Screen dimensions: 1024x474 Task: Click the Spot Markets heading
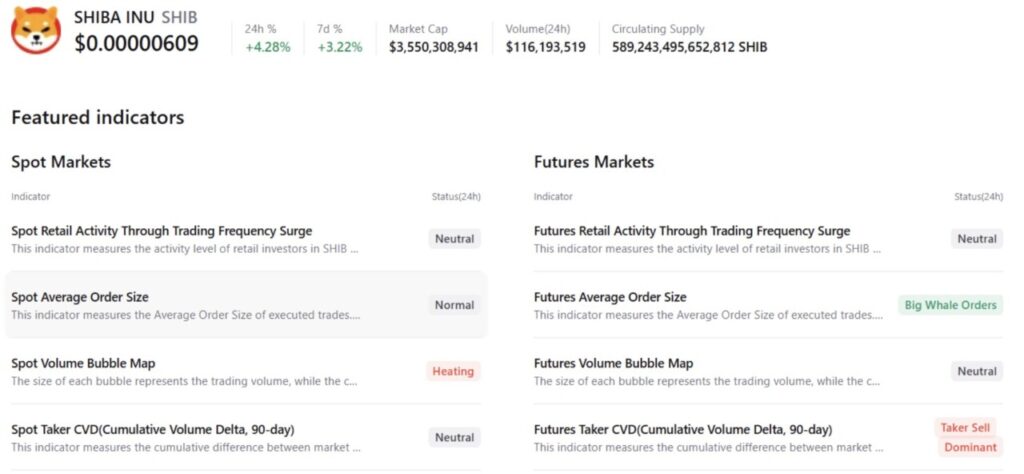click(x=61, y=162)
